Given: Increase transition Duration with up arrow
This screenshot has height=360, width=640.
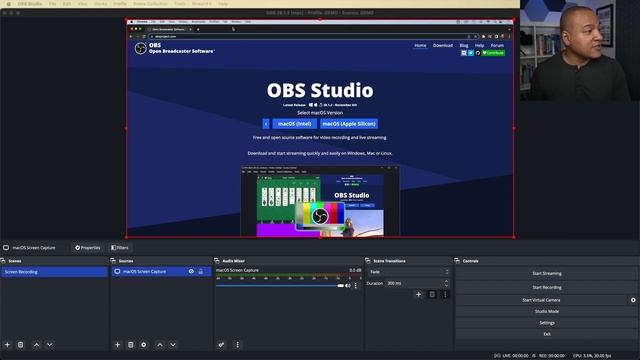Looking at the screenshot, I should [x=446, y=281].
